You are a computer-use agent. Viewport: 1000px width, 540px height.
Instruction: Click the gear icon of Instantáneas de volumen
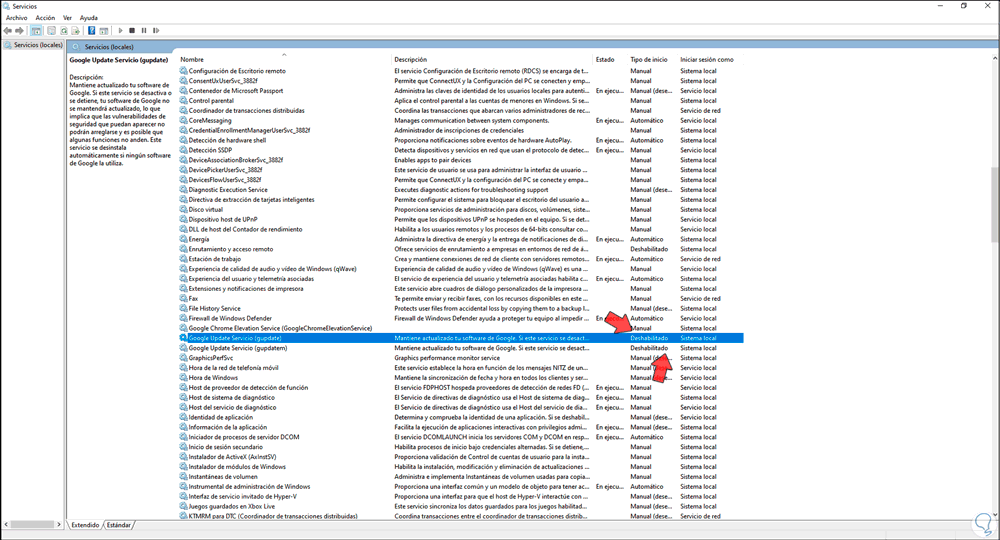tap(184, 476)
